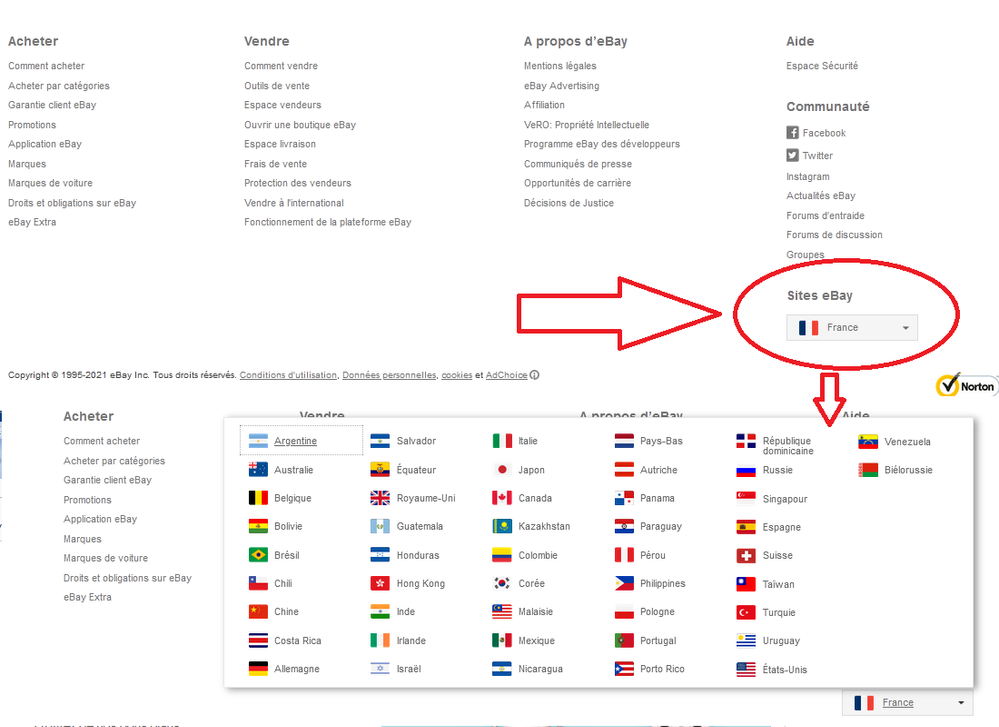Select the Switzerland flag next to Suisse

tap(746, 556)
